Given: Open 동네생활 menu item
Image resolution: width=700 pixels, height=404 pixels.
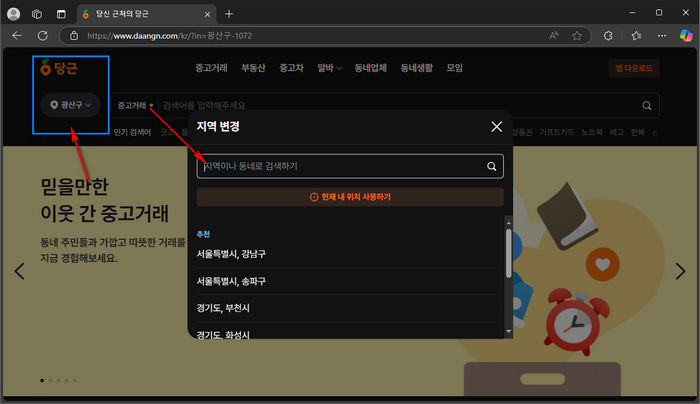Looking at the screenshot, I should coord(417,68).
